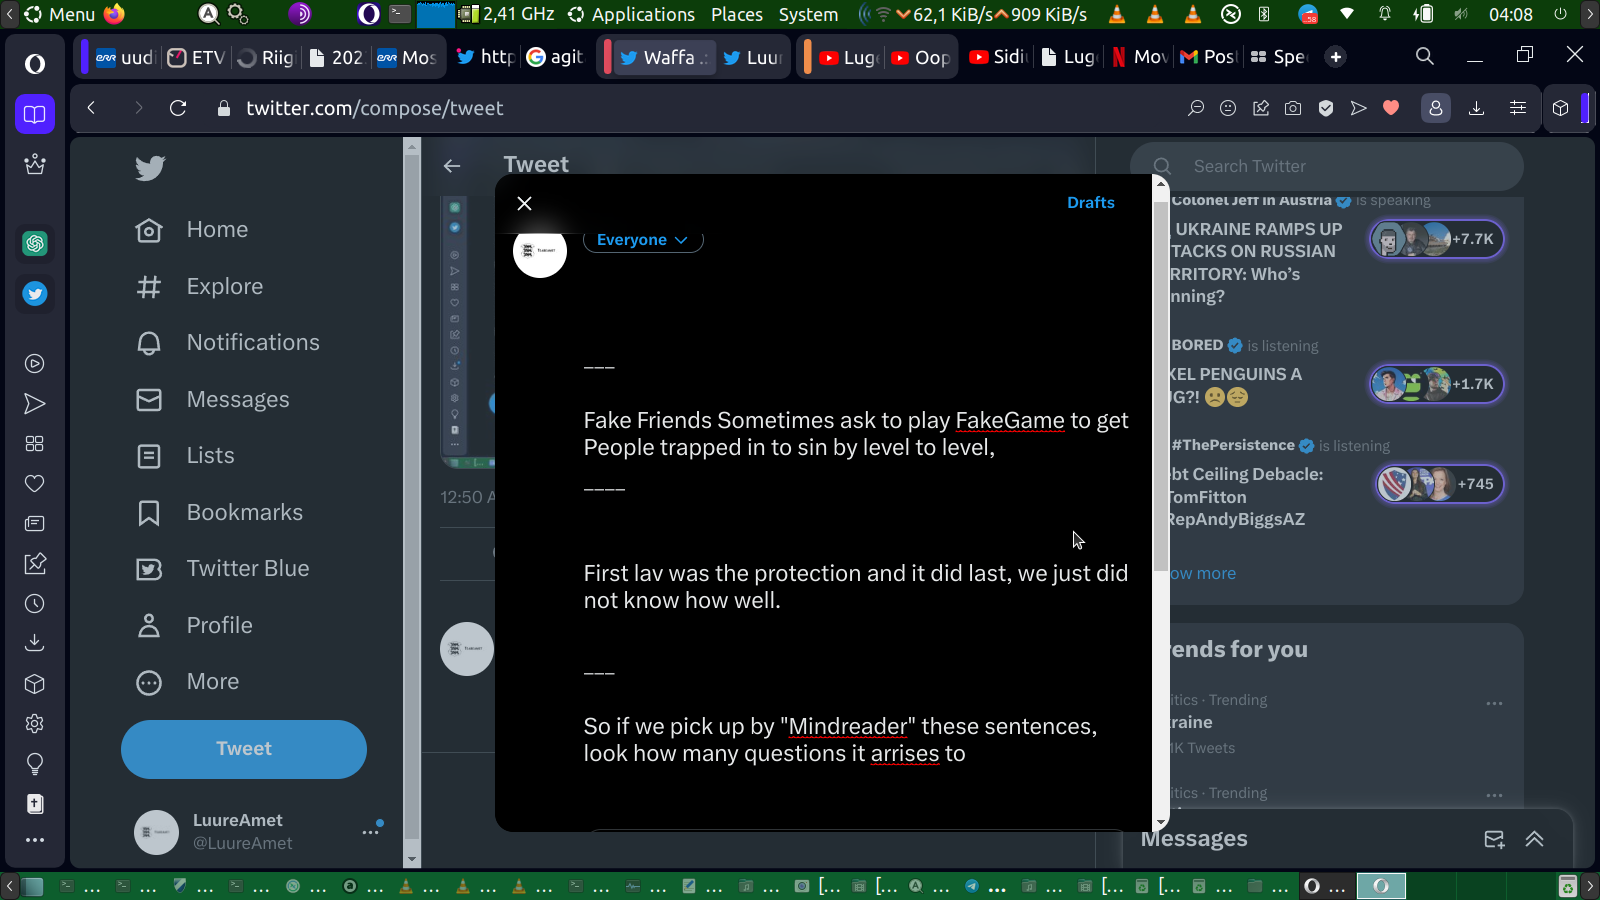Viewport: 1600px width, 900px height.
Task: Open Player in Opera sidebar
Action: click(x=35, y=364)
